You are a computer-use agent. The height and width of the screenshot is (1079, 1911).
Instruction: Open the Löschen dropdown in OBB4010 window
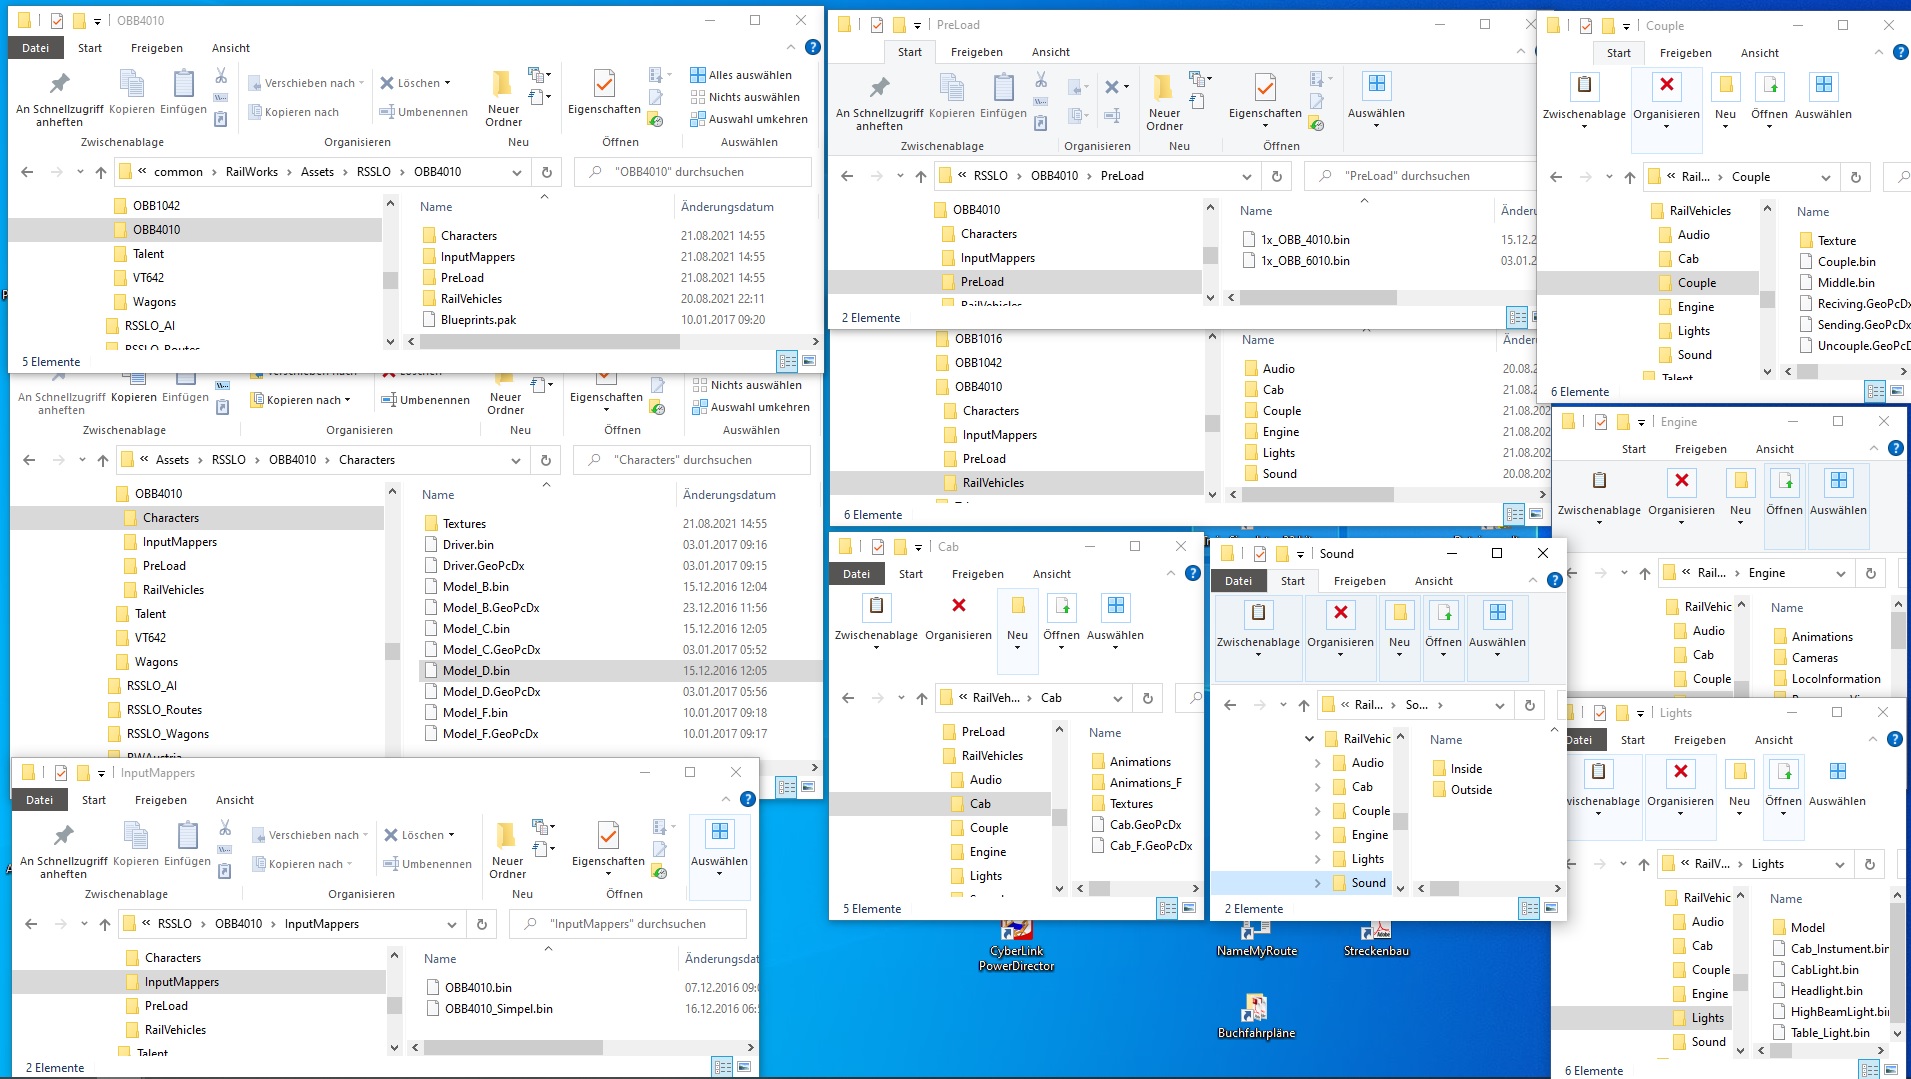click(447, 83)
